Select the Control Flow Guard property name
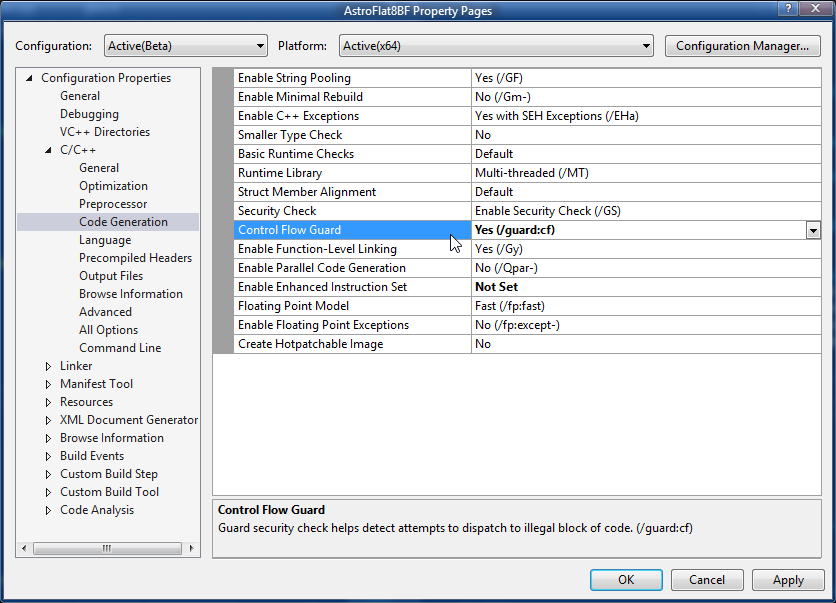 352,230
